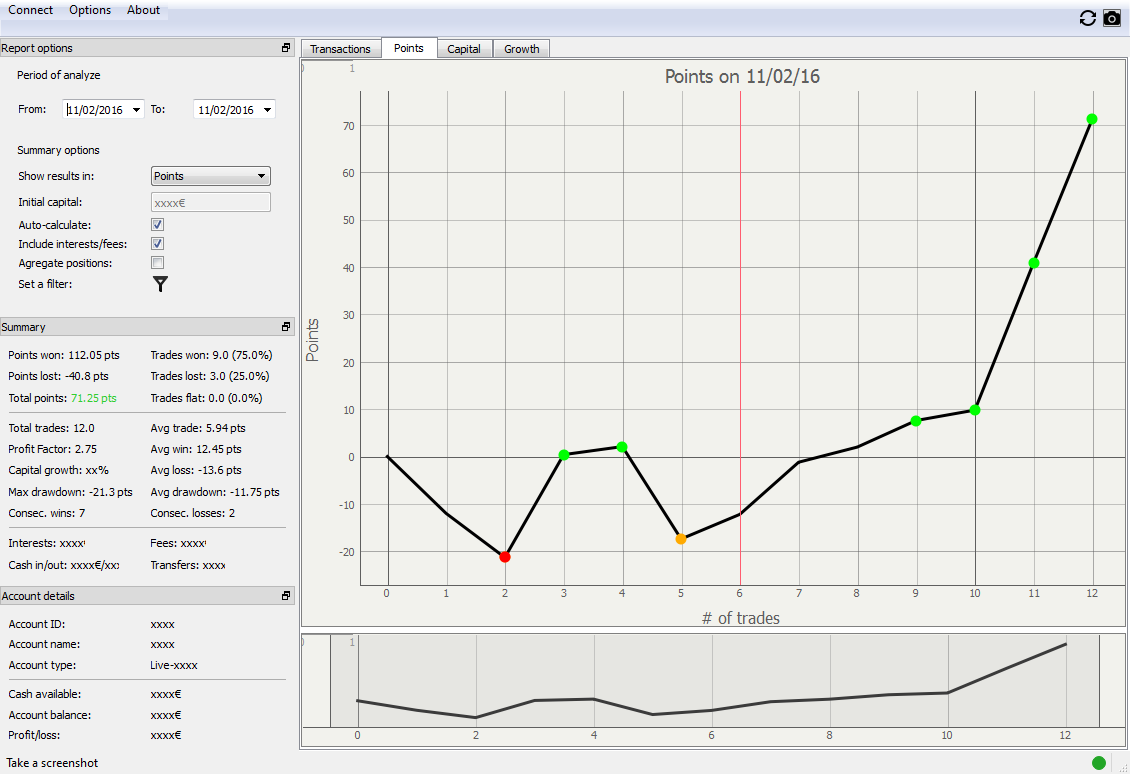Viewport: 1130px width, 774px height.
Task: Select the Points tab
Action: 409,48
